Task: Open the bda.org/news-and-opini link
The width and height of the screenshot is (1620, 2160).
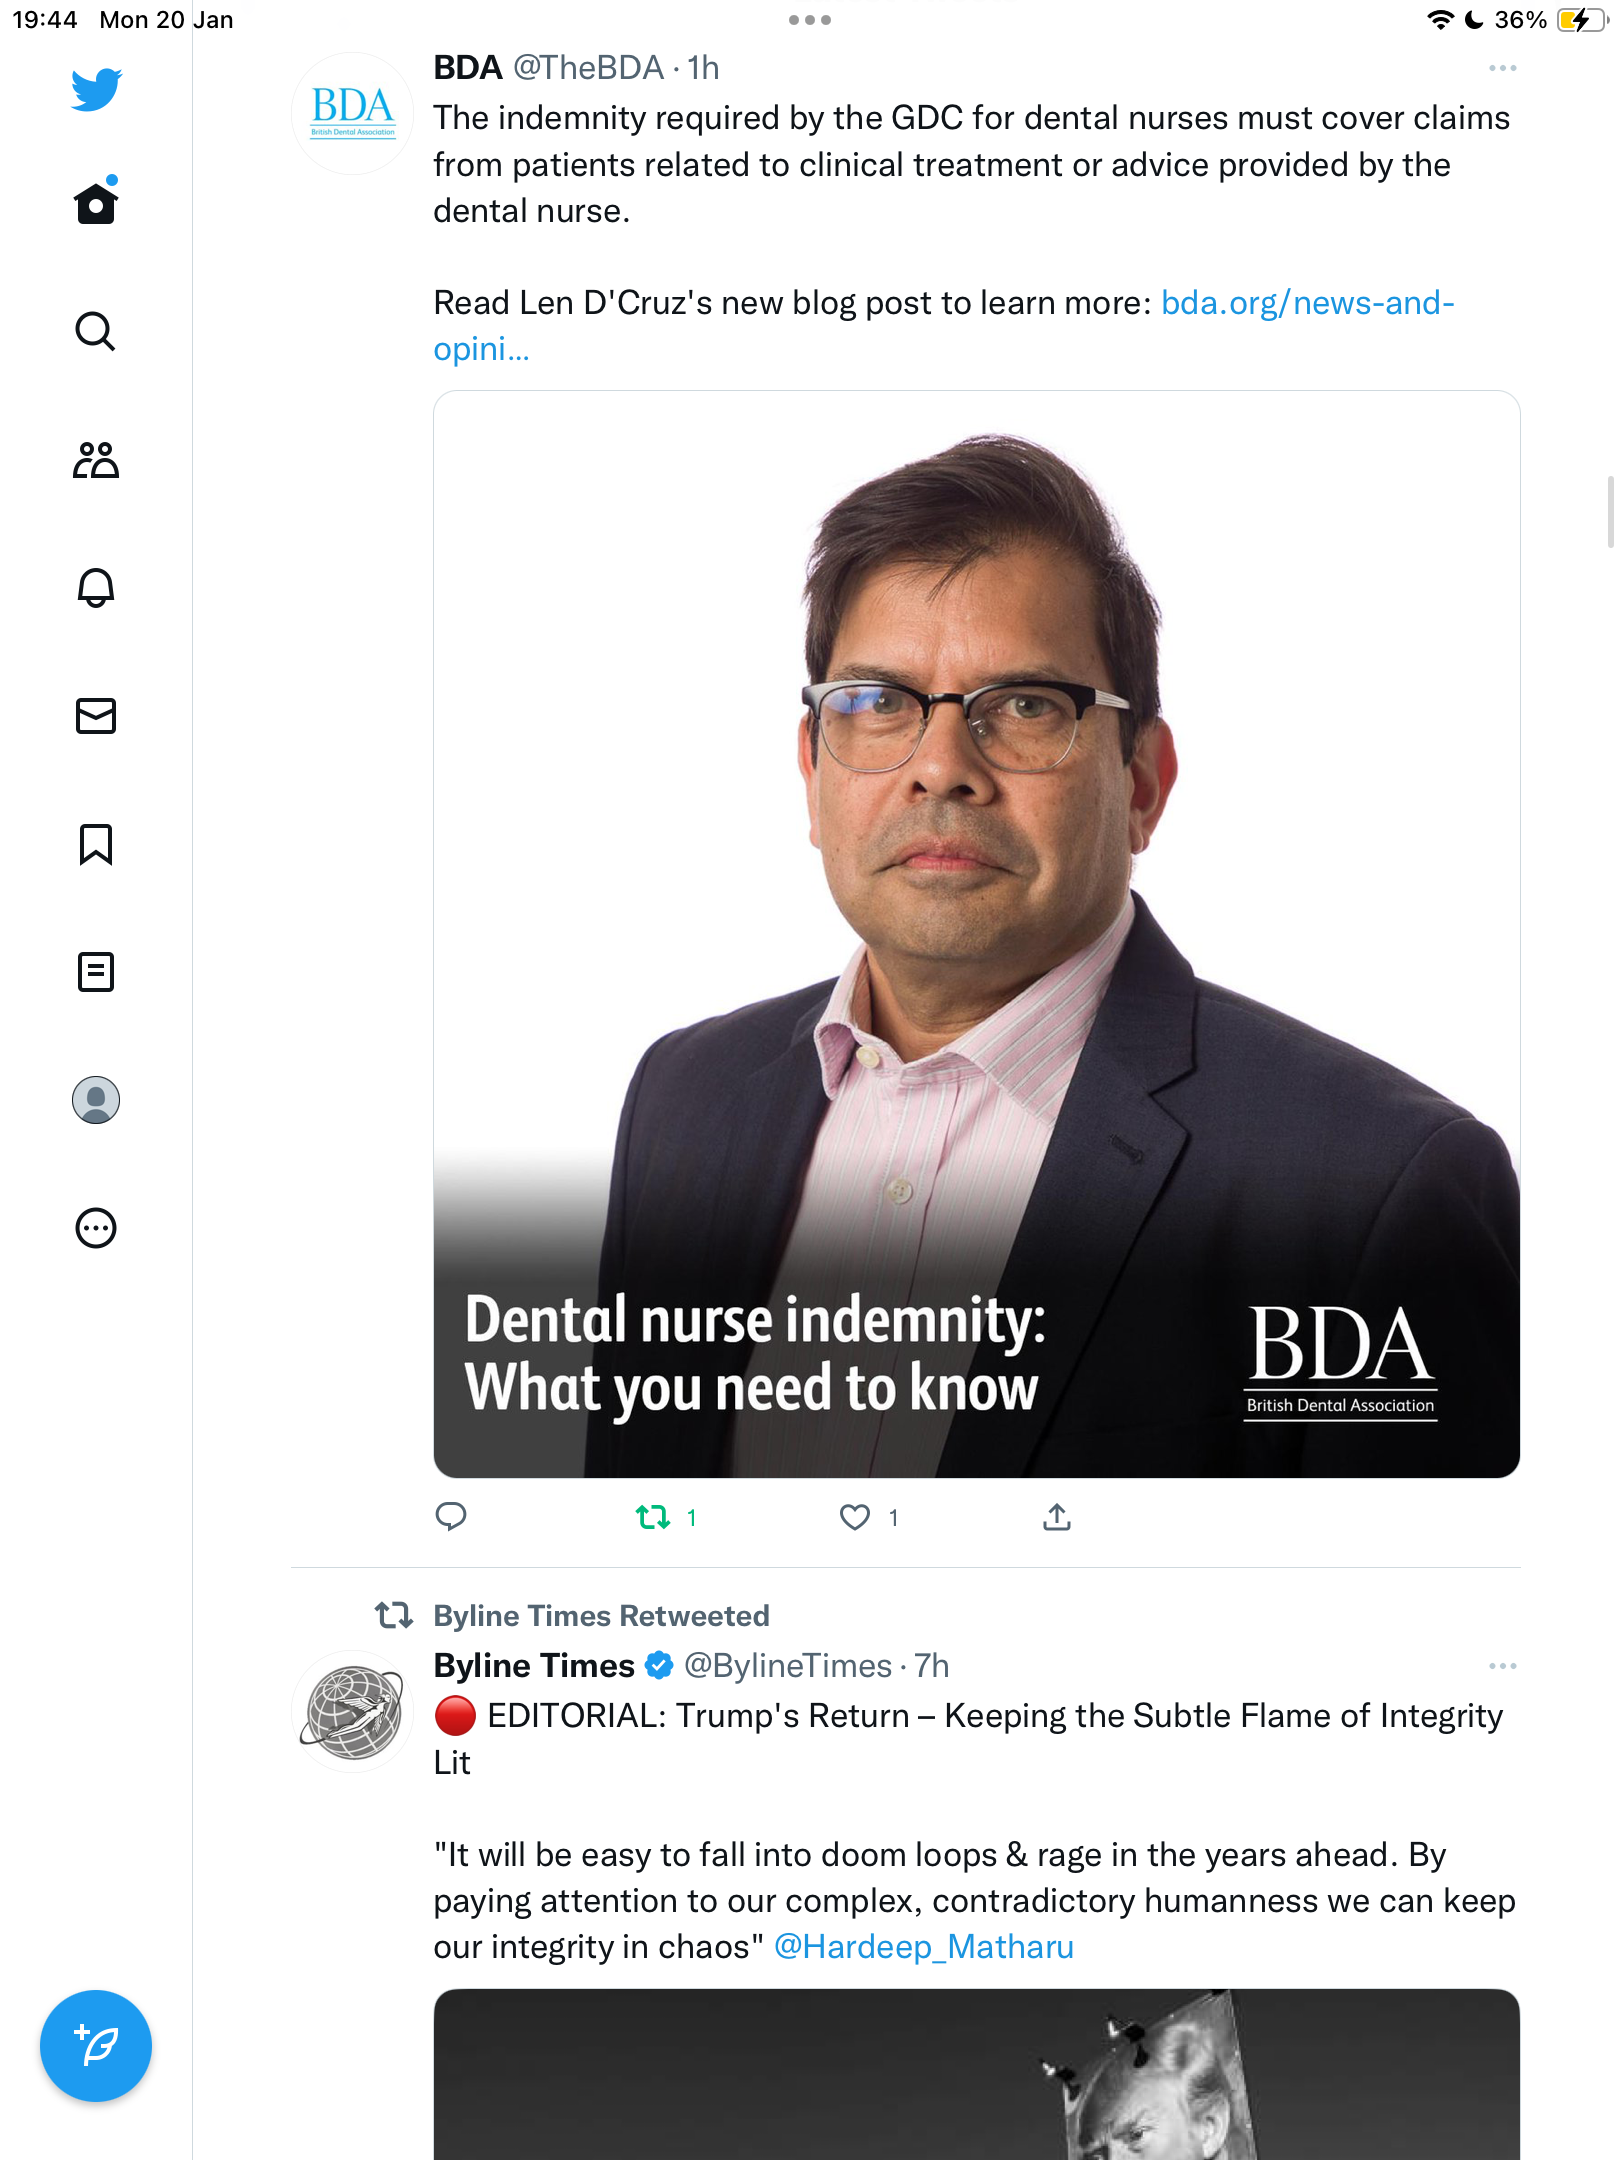Action: [x=943, y=325]
